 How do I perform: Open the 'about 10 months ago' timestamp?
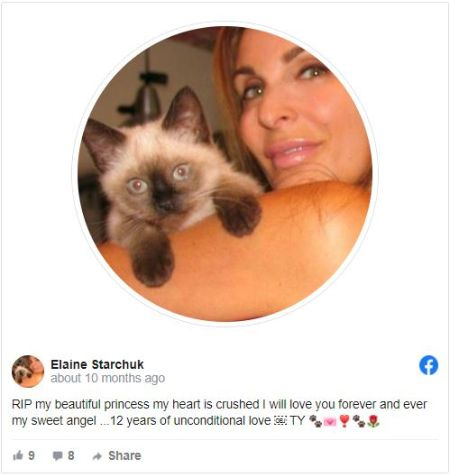[108, 378]
